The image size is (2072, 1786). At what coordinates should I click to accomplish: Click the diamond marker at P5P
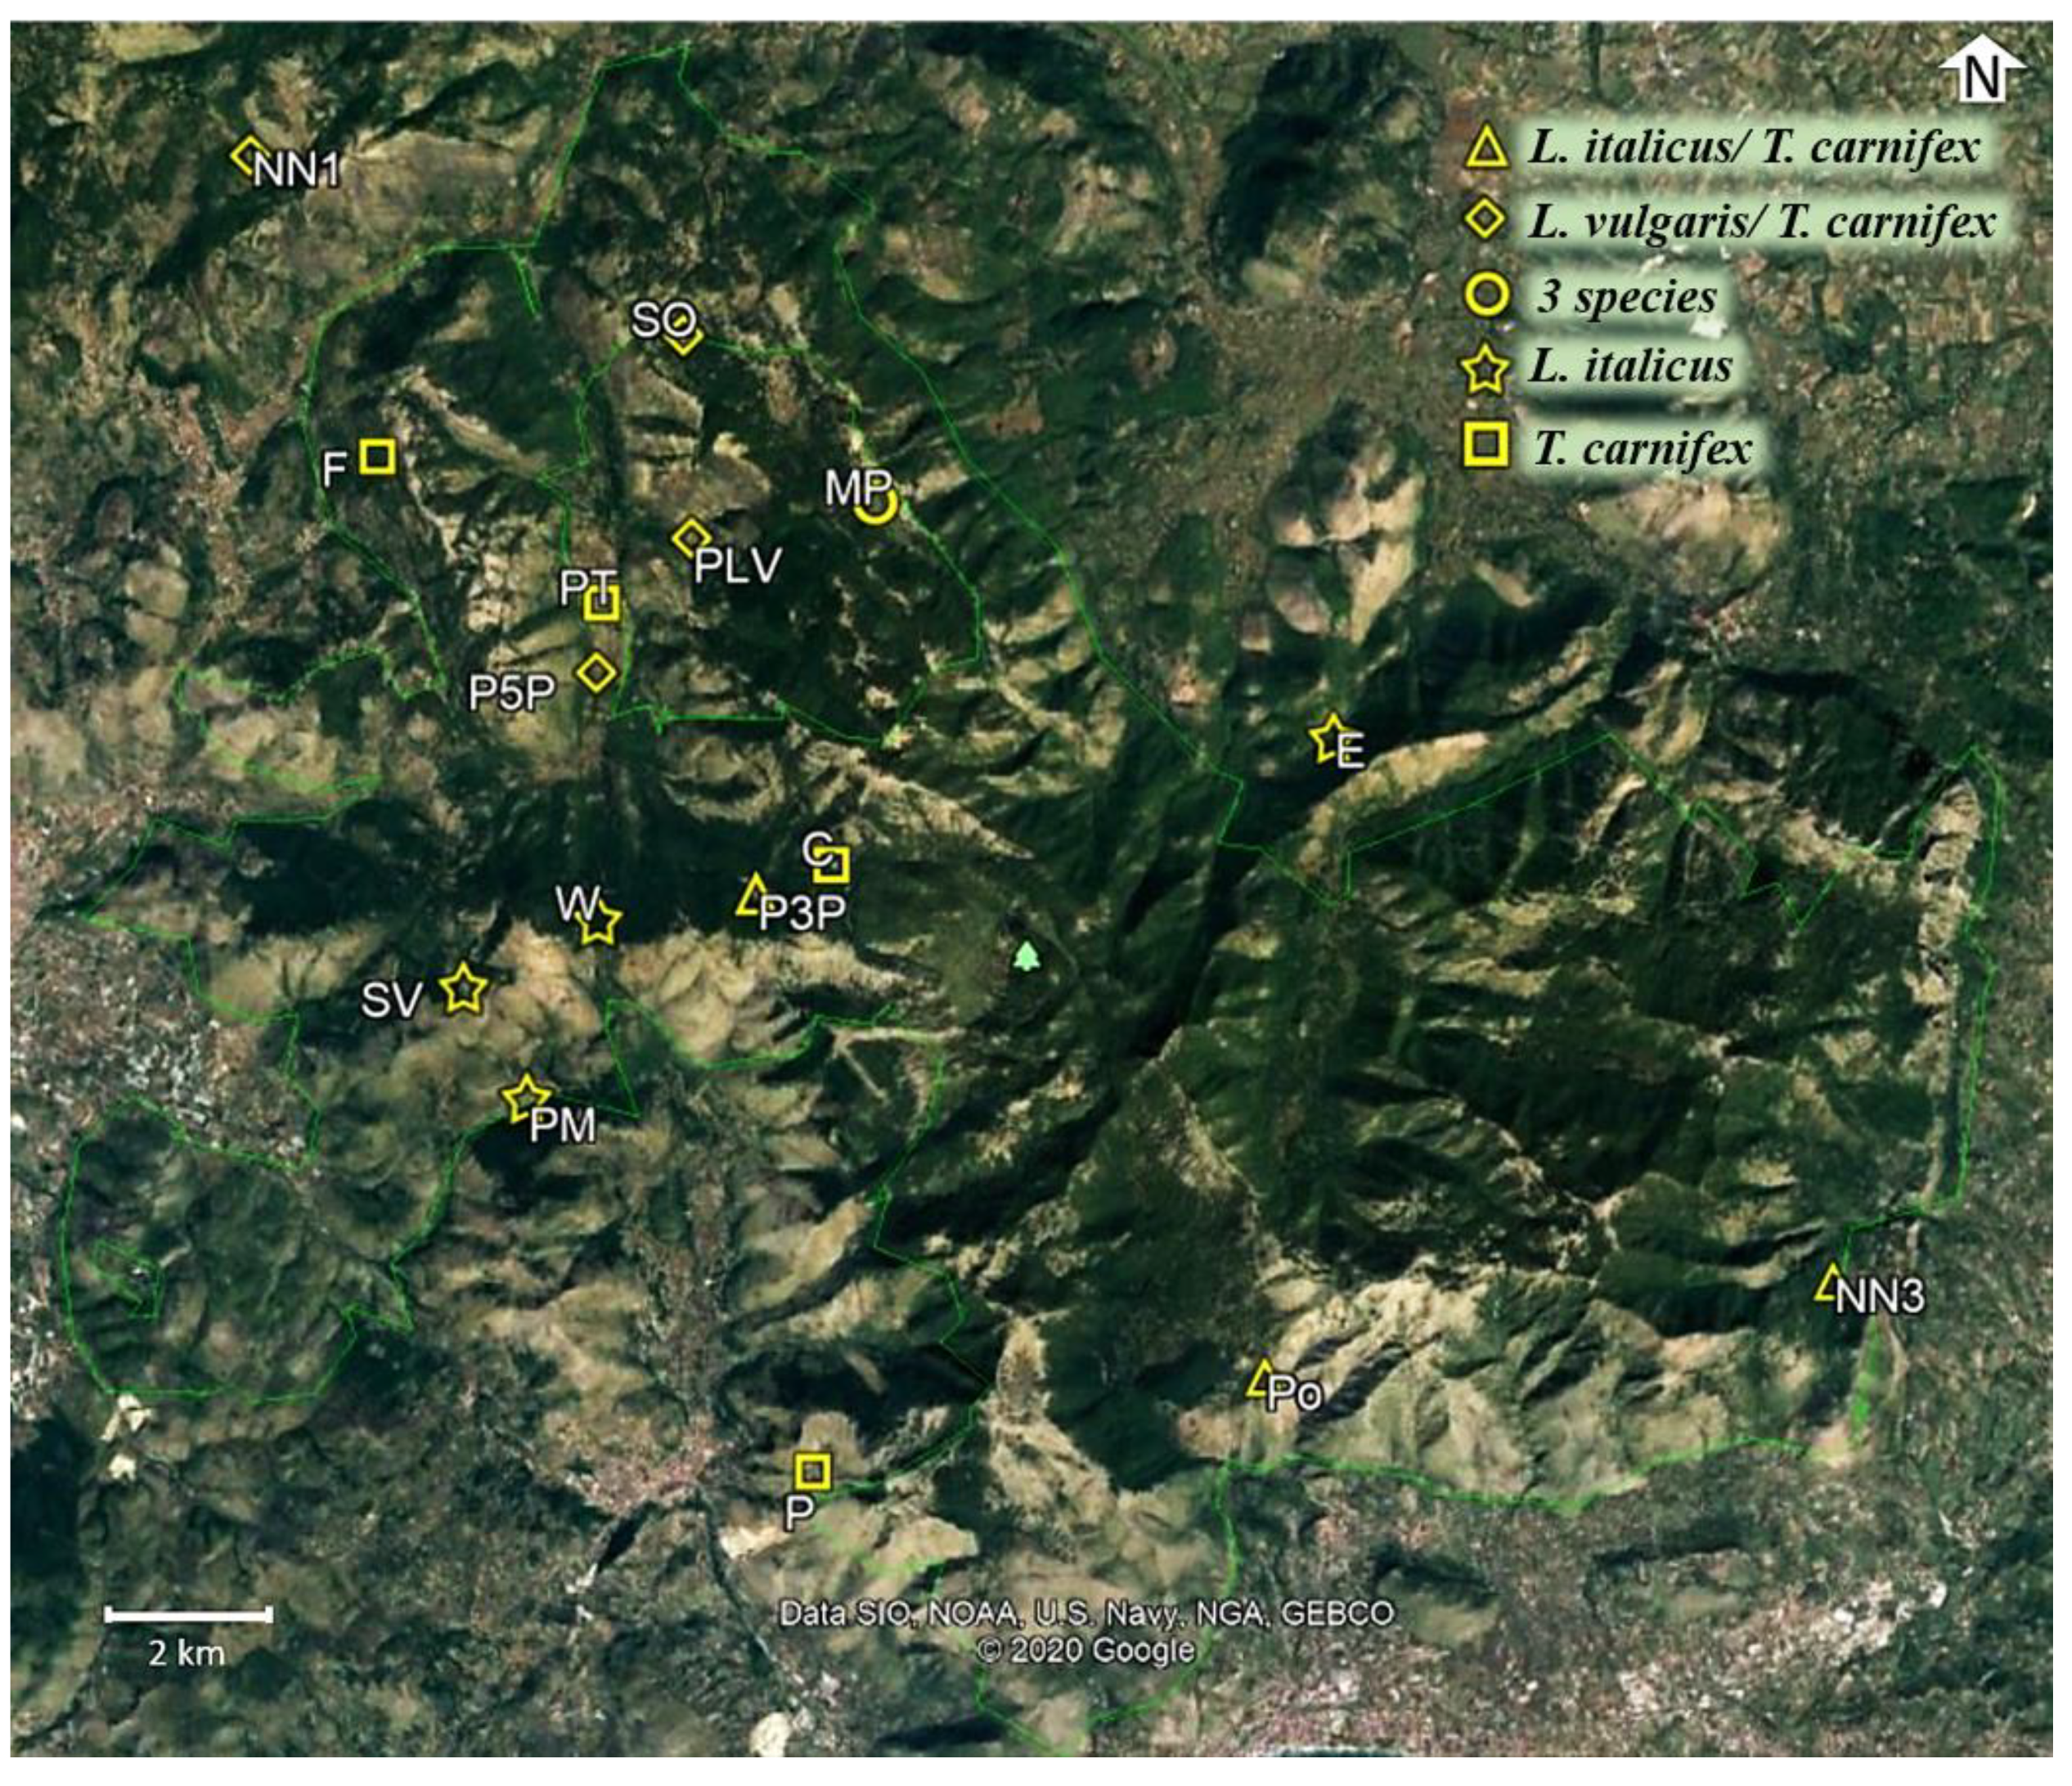point(597,672)
